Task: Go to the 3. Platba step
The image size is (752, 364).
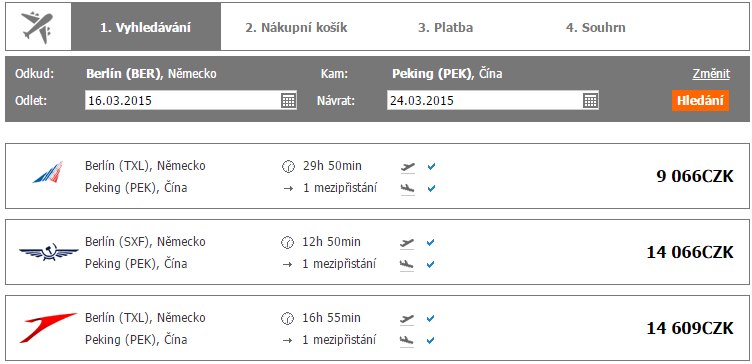Action: click(x=446, y=27)
